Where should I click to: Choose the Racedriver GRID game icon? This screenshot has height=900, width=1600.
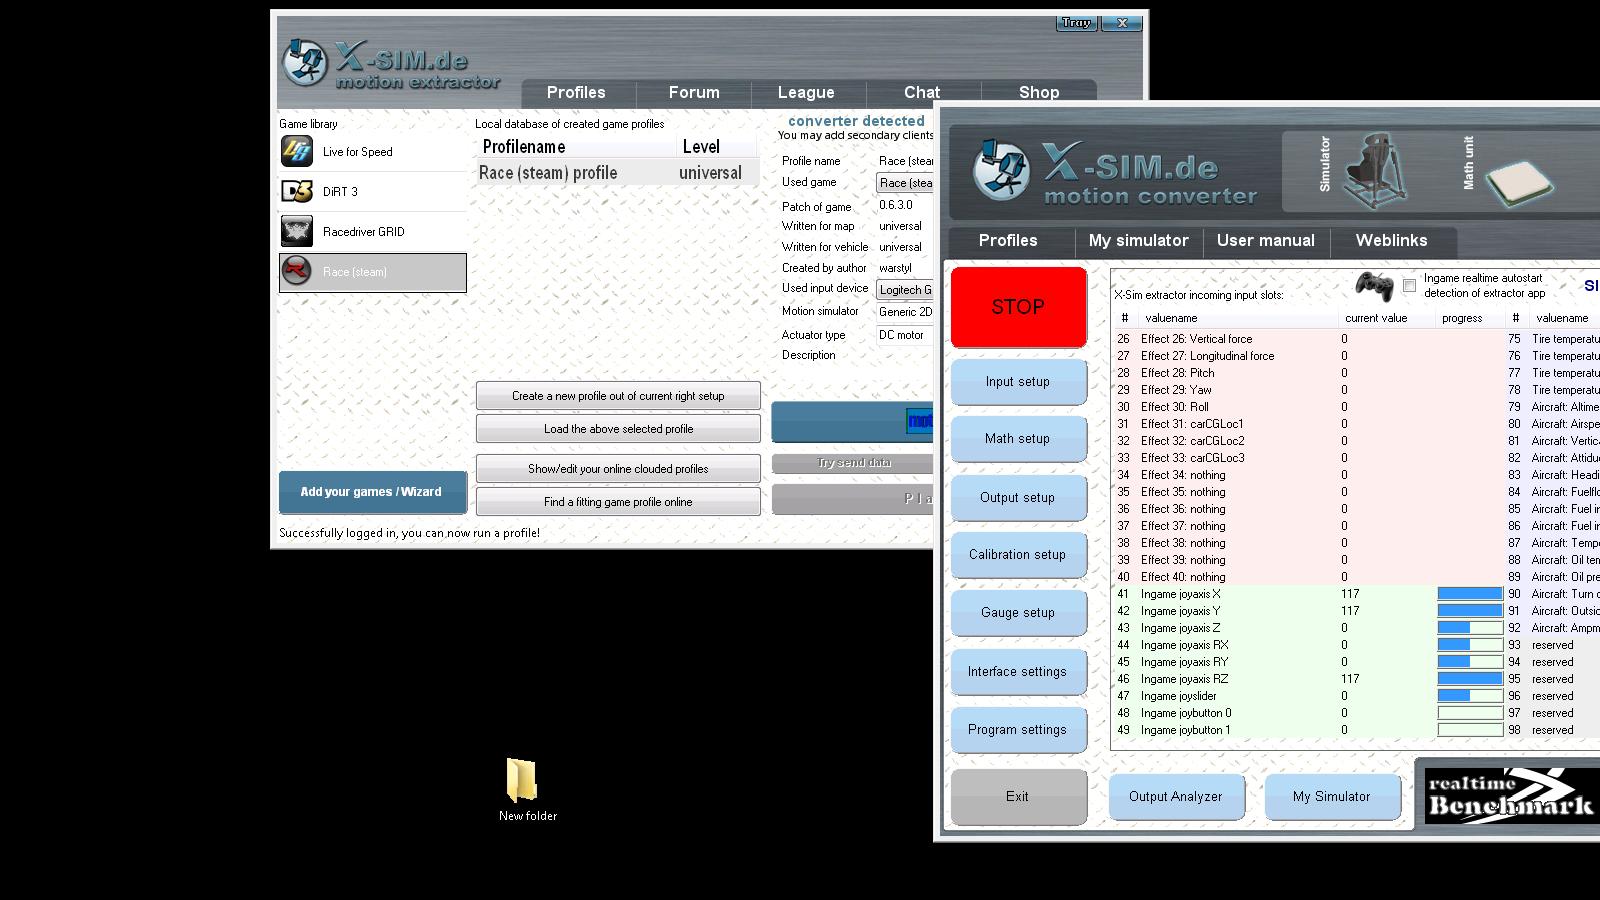[x=297, y=232]
